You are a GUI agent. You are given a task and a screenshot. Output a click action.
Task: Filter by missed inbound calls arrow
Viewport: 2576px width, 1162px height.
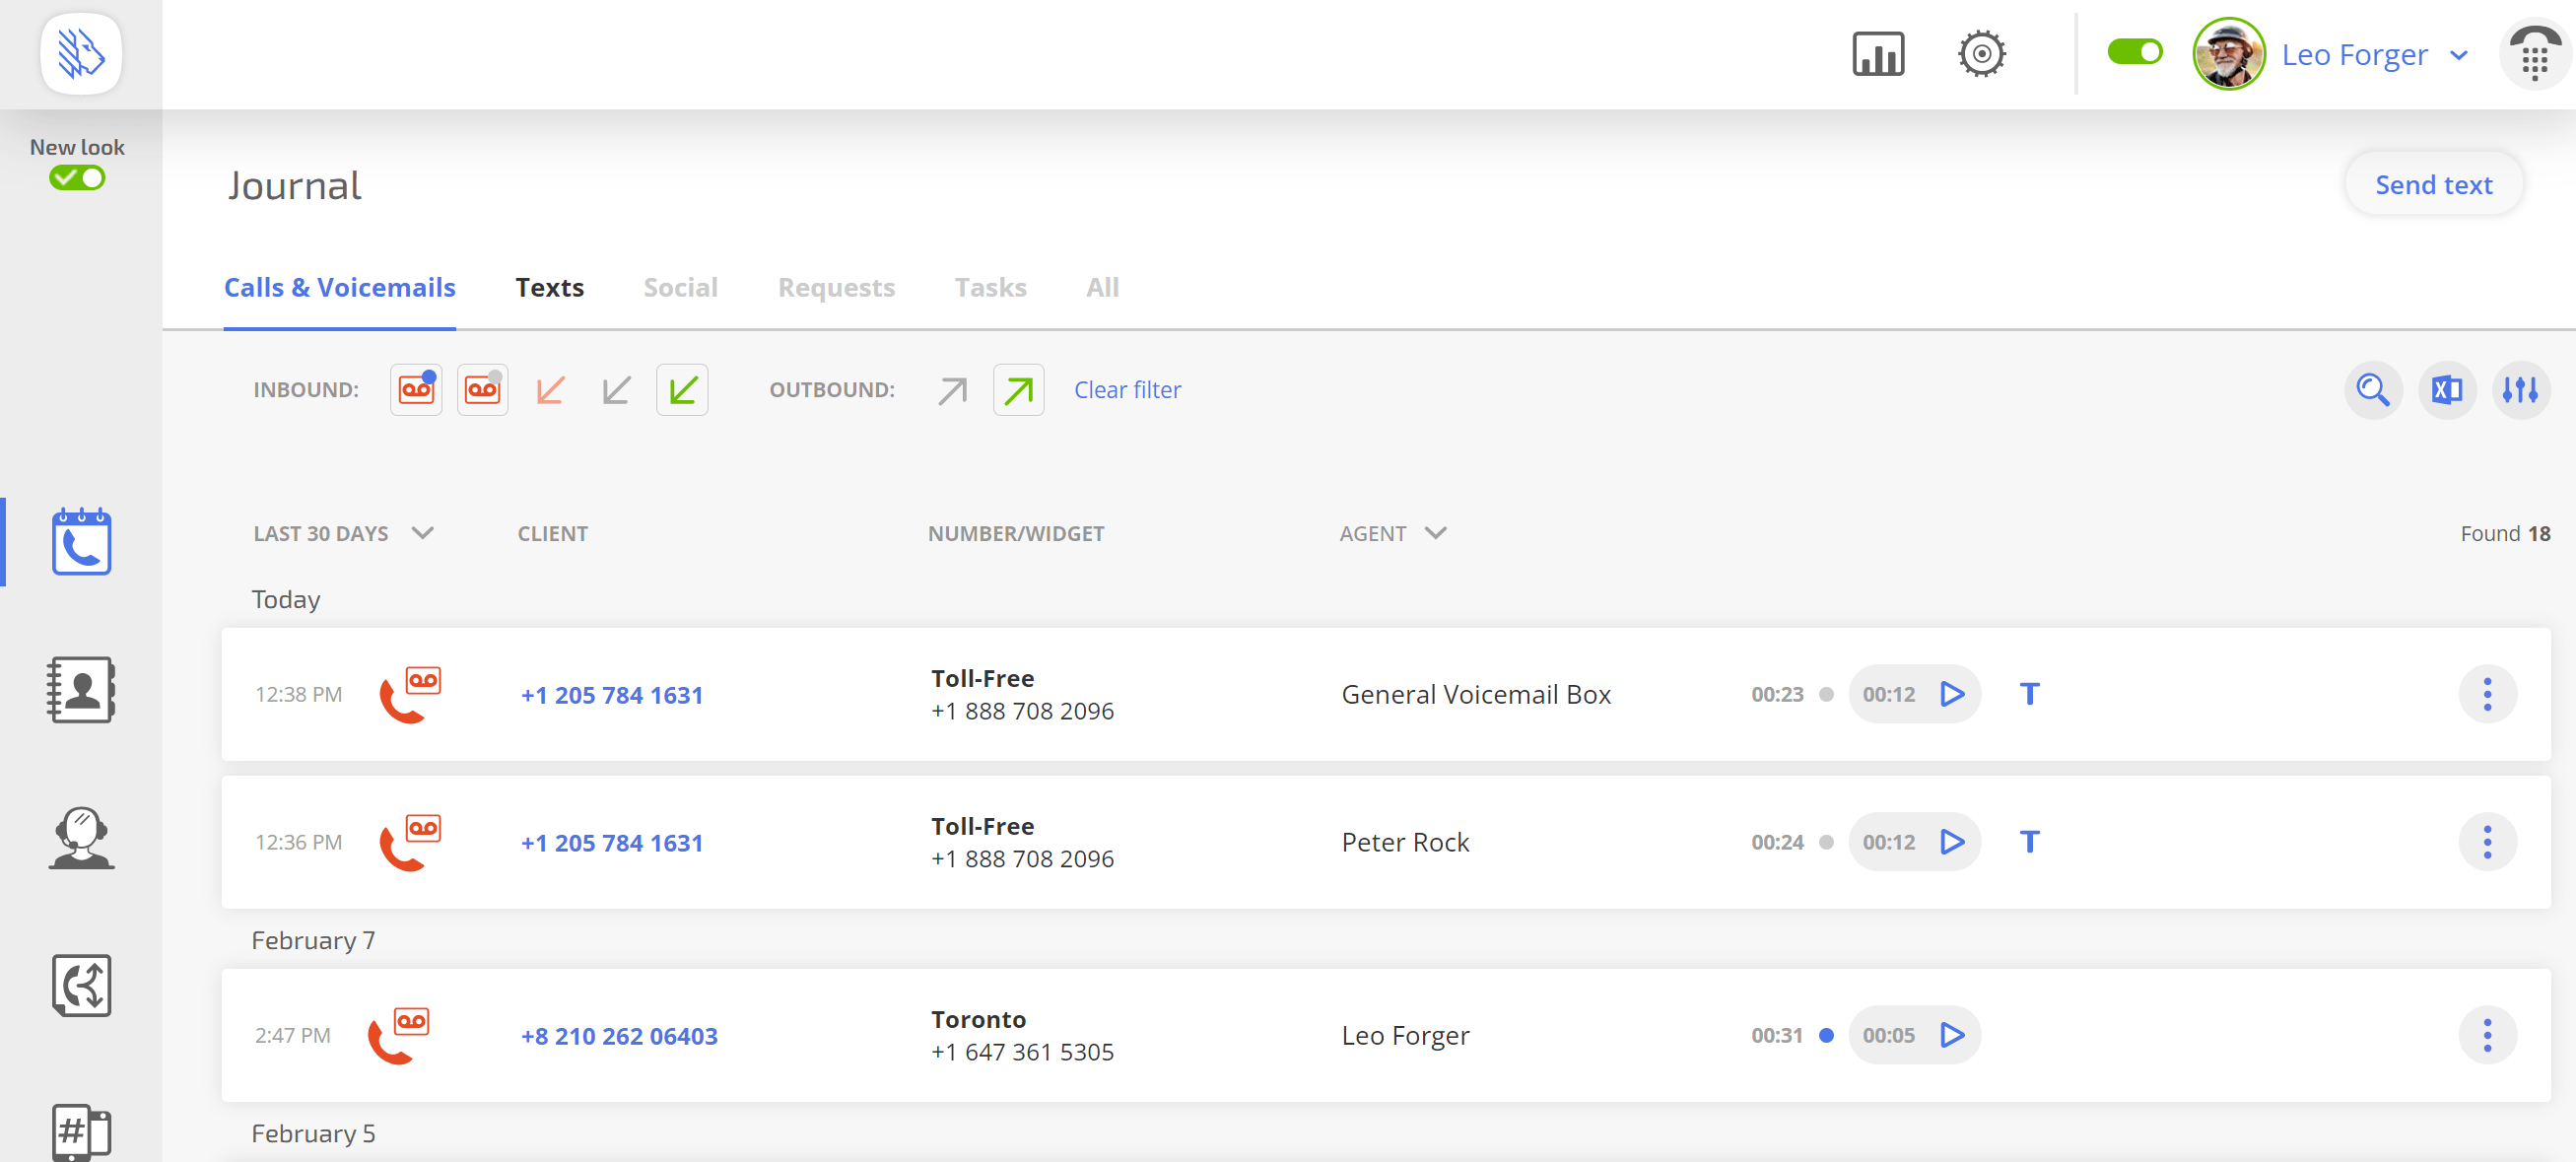pos(550,390)
